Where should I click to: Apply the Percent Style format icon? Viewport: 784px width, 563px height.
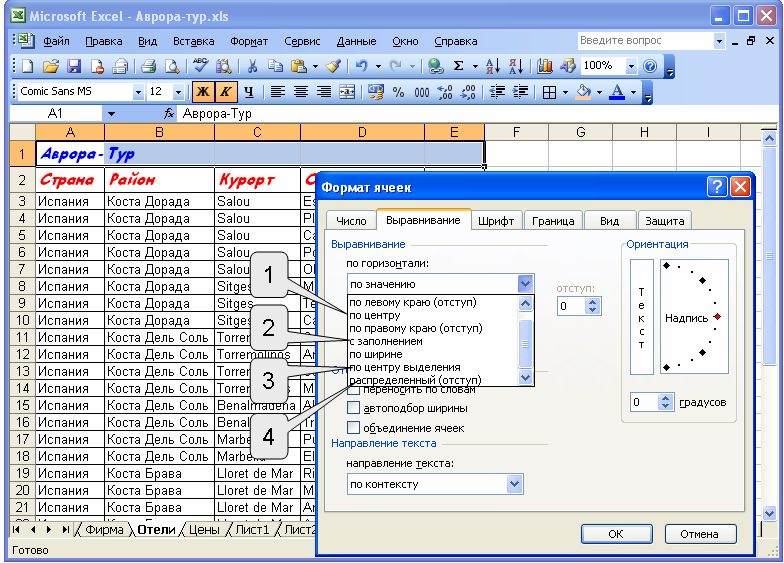coord(398,92)
